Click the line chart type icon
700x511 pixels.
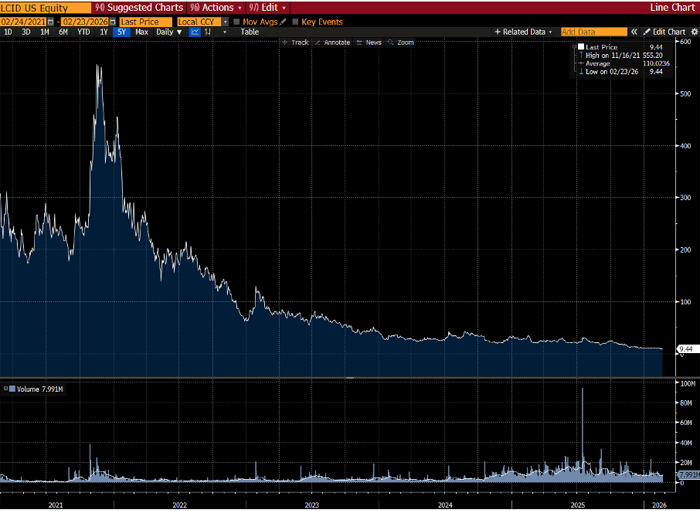point(196,32)
